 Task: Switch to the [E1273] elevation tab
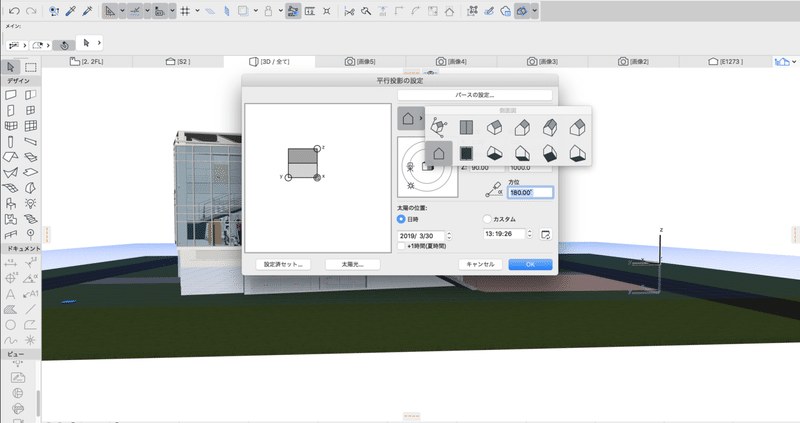tap(725, 62)
